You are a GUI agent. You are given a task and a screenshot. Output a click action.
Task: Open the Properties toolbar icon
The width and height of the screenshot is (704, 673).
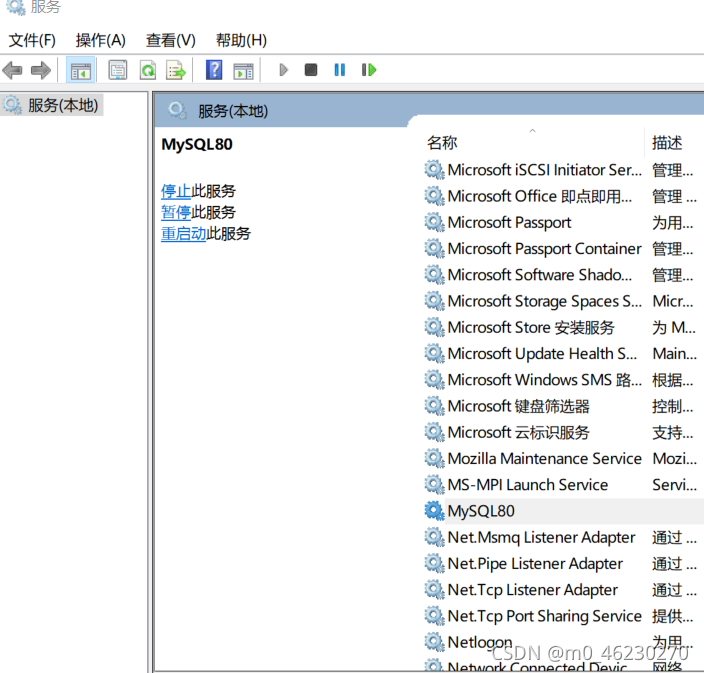pos(118,70)
